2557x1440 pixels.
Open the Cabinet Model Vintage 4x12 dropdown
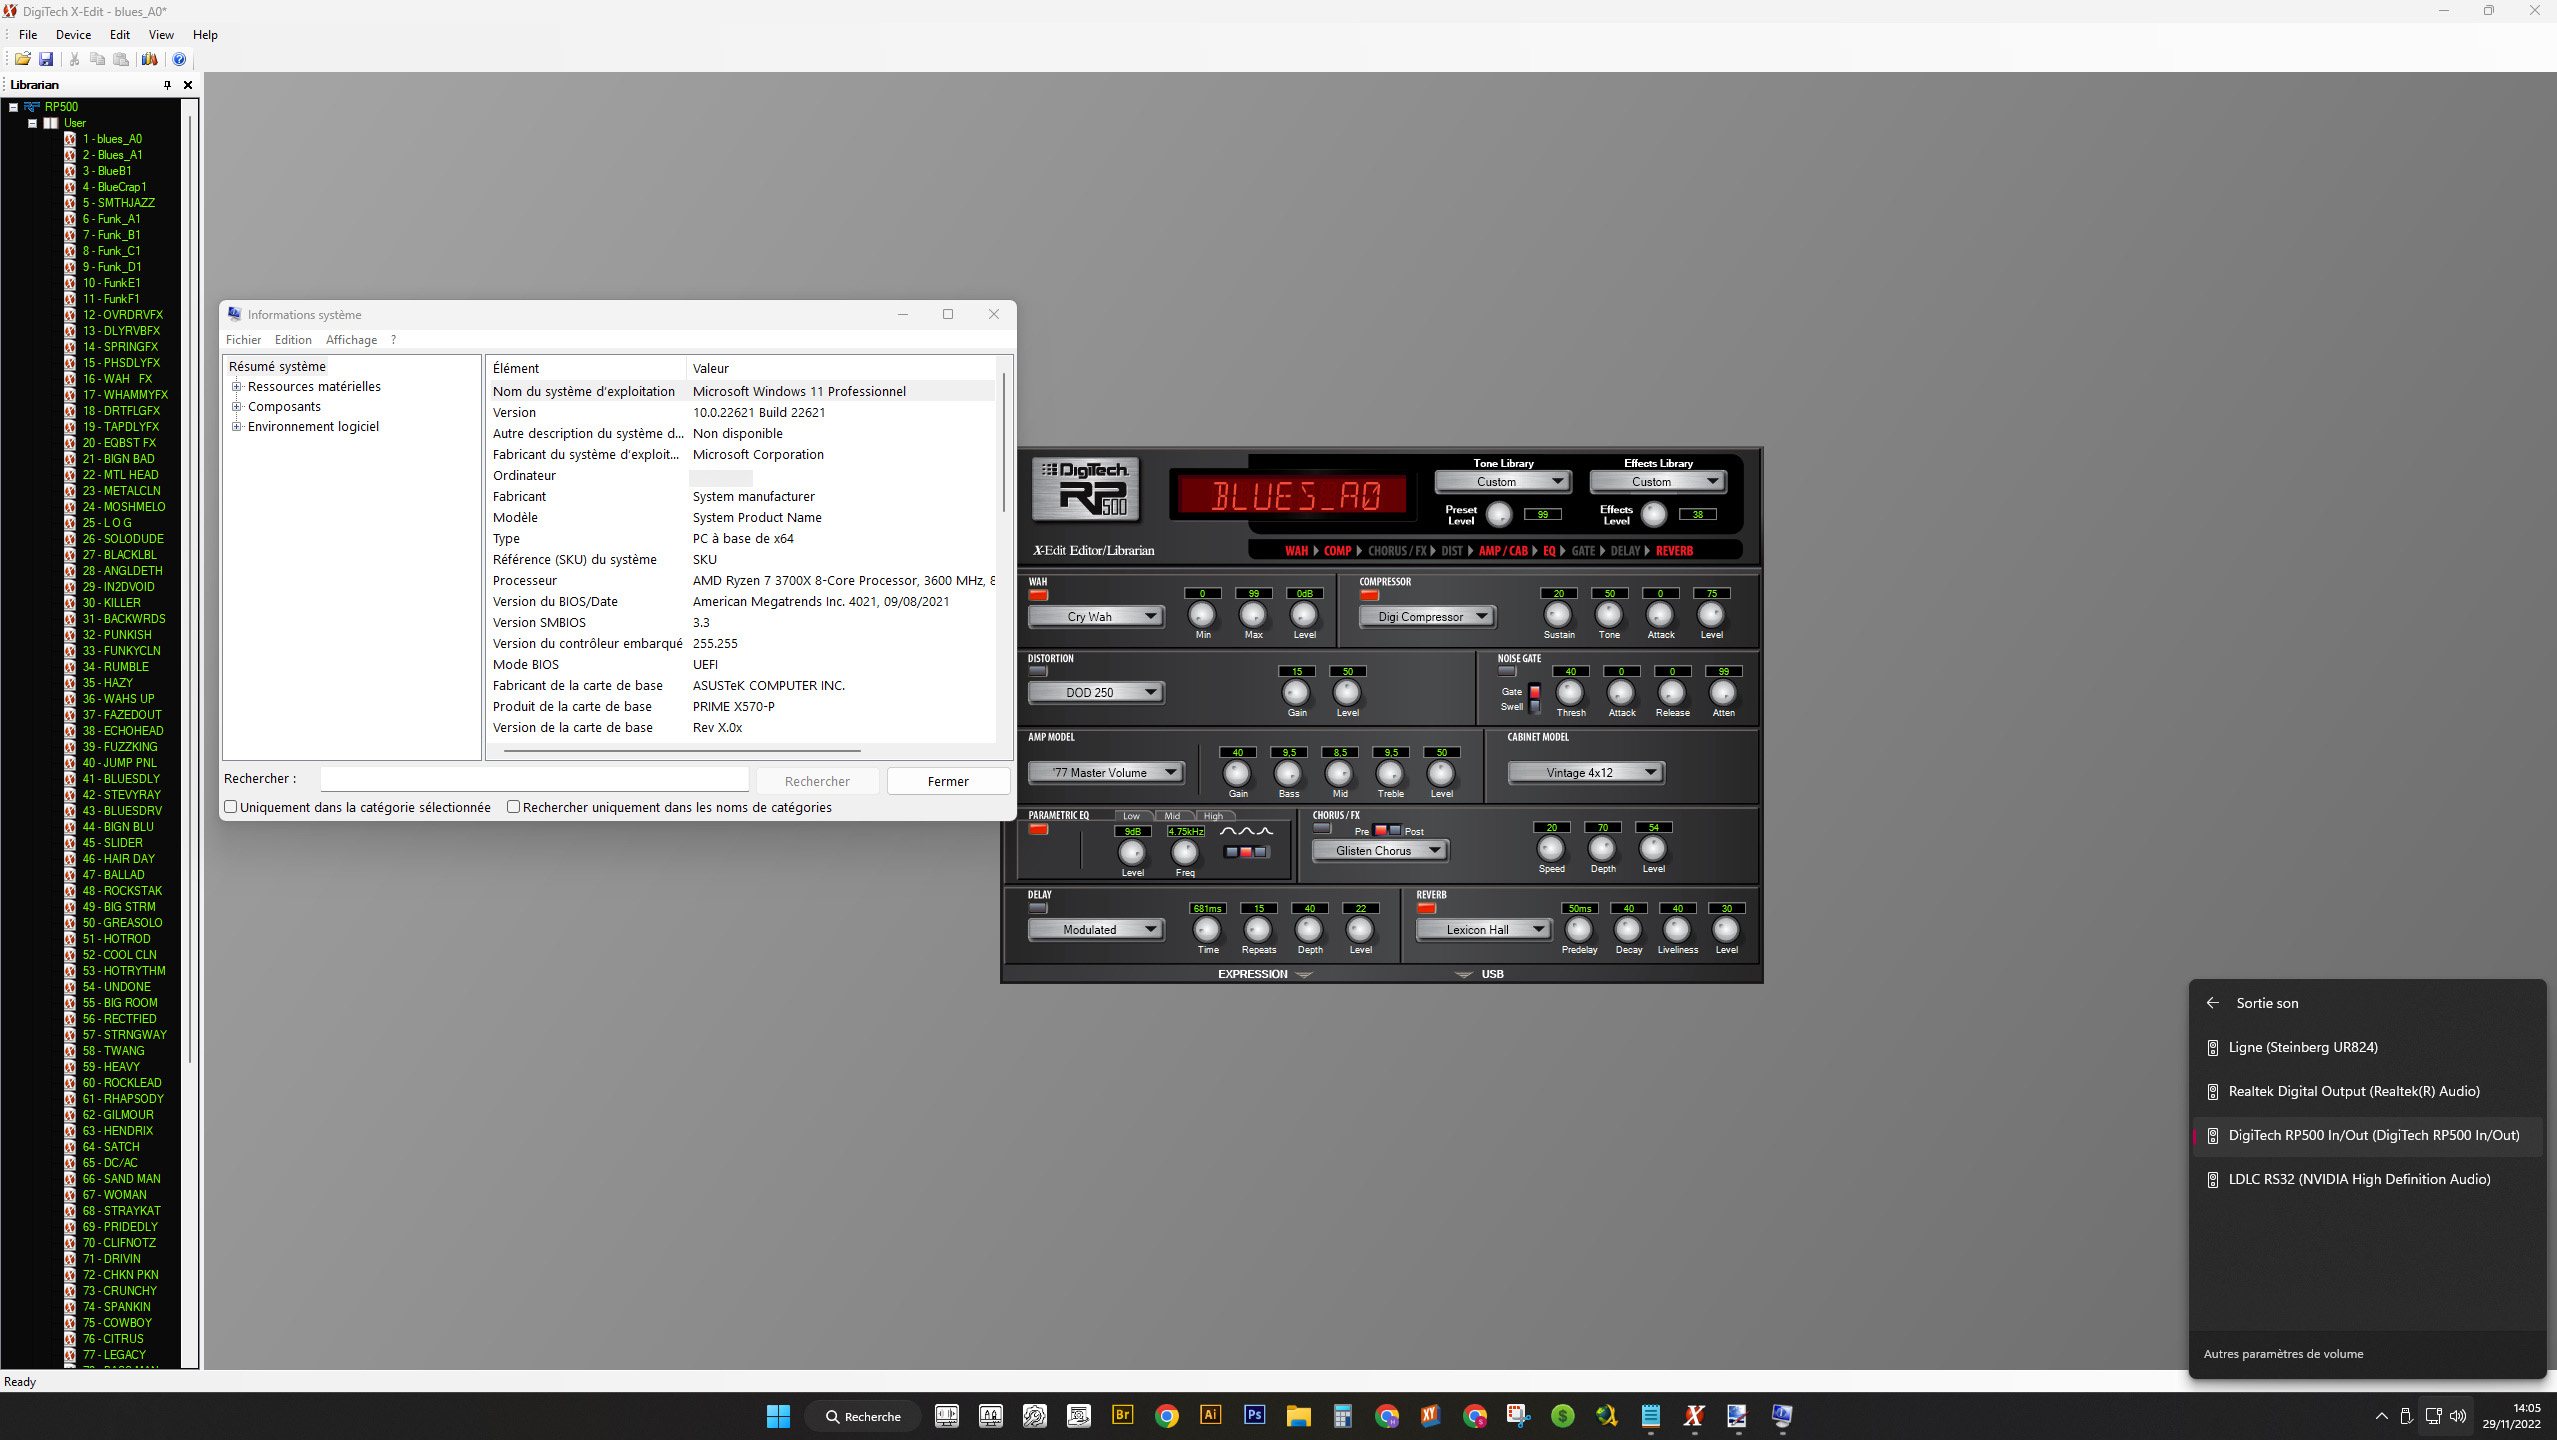(x=1585, y=772)
